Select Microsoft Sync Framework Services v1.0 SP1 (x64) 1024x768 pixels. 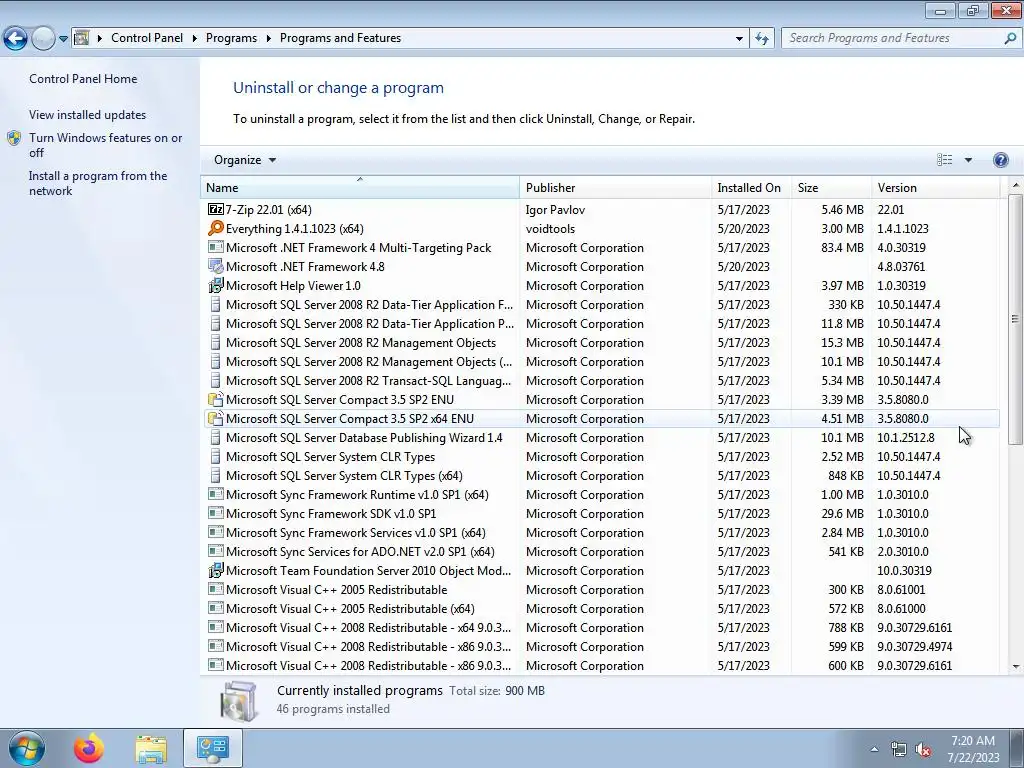click(601, 533)
